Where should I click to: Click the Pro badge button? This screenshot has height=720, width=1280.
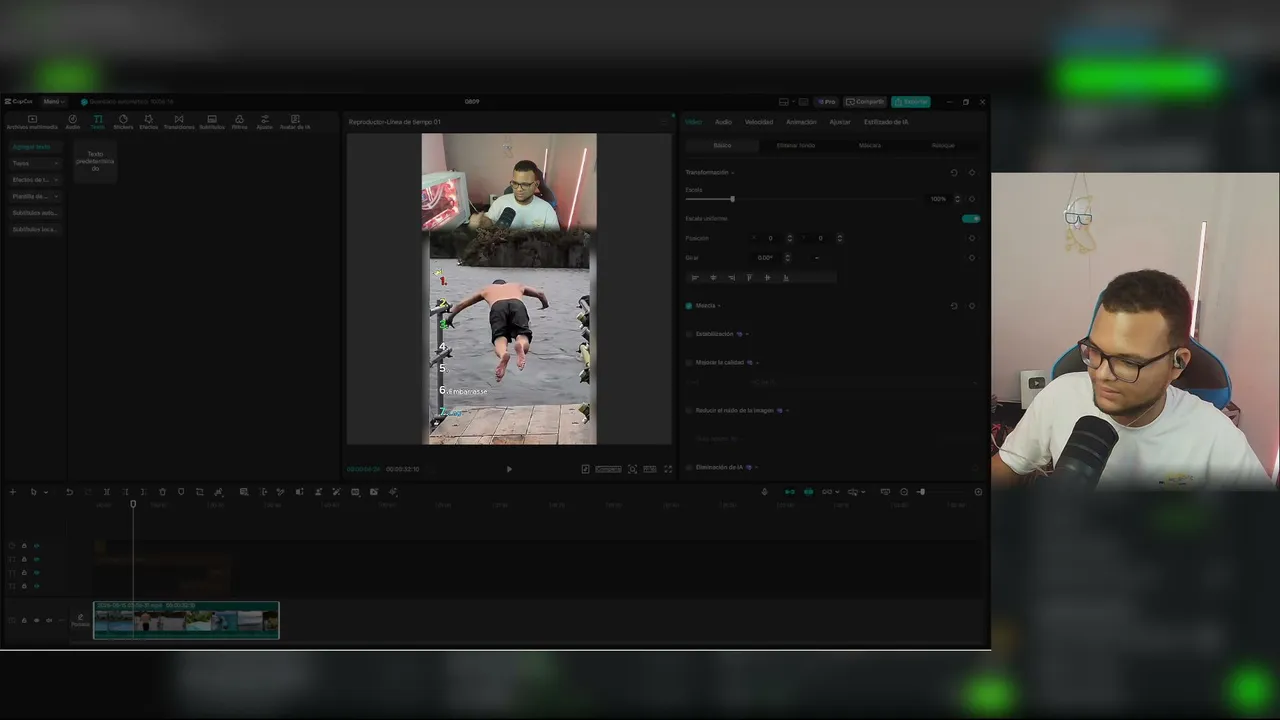click(826, 102)
